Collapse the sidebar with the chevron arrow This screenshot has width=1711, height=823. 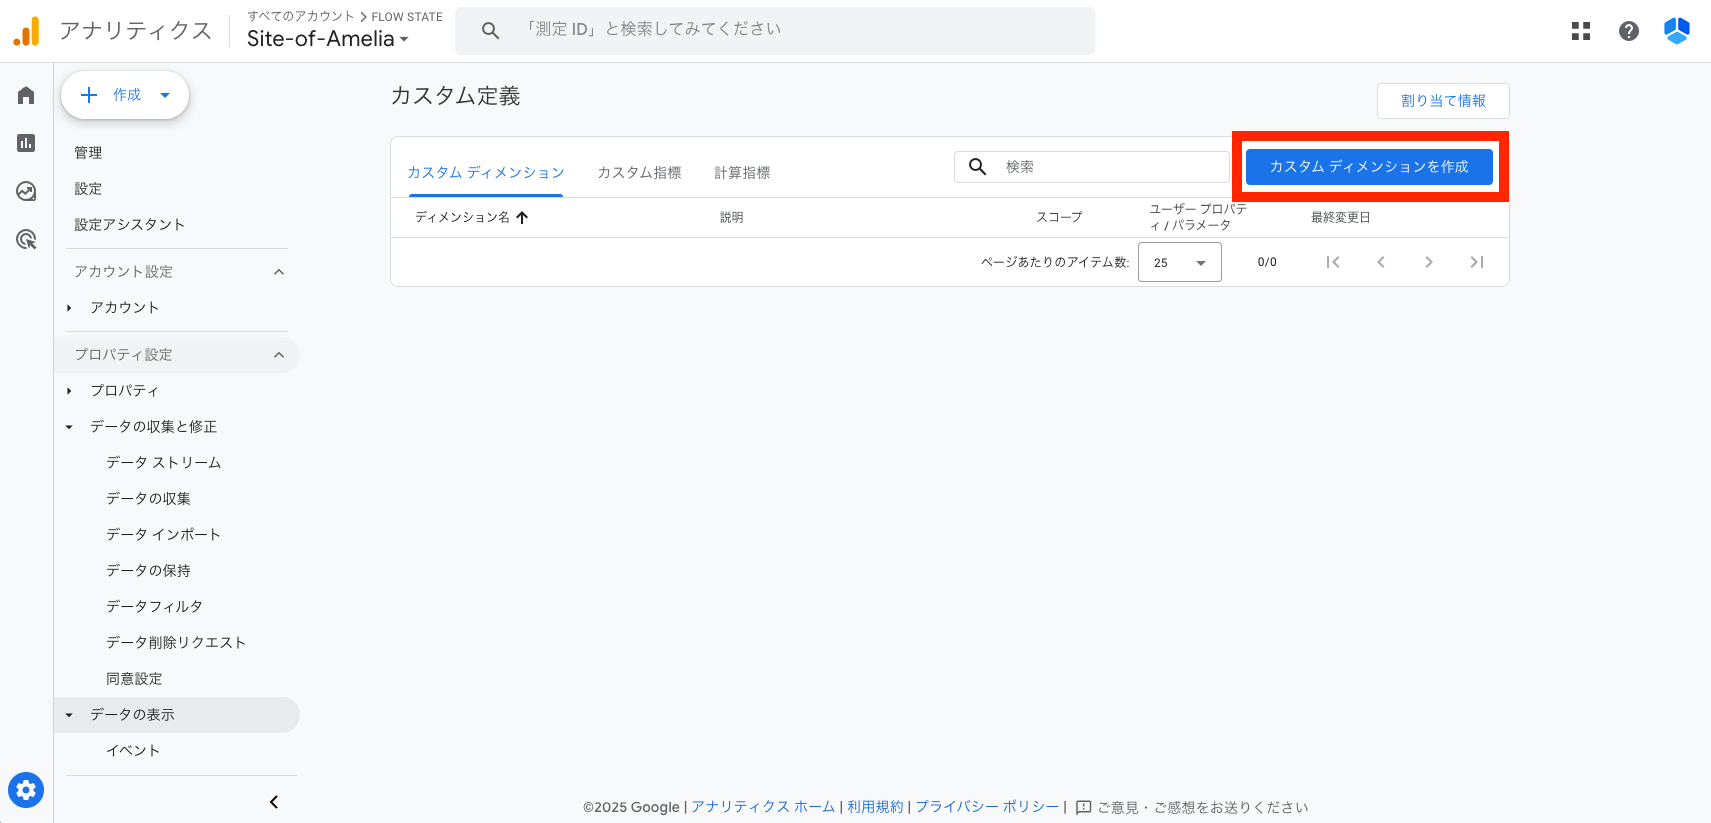click(274, 802)
